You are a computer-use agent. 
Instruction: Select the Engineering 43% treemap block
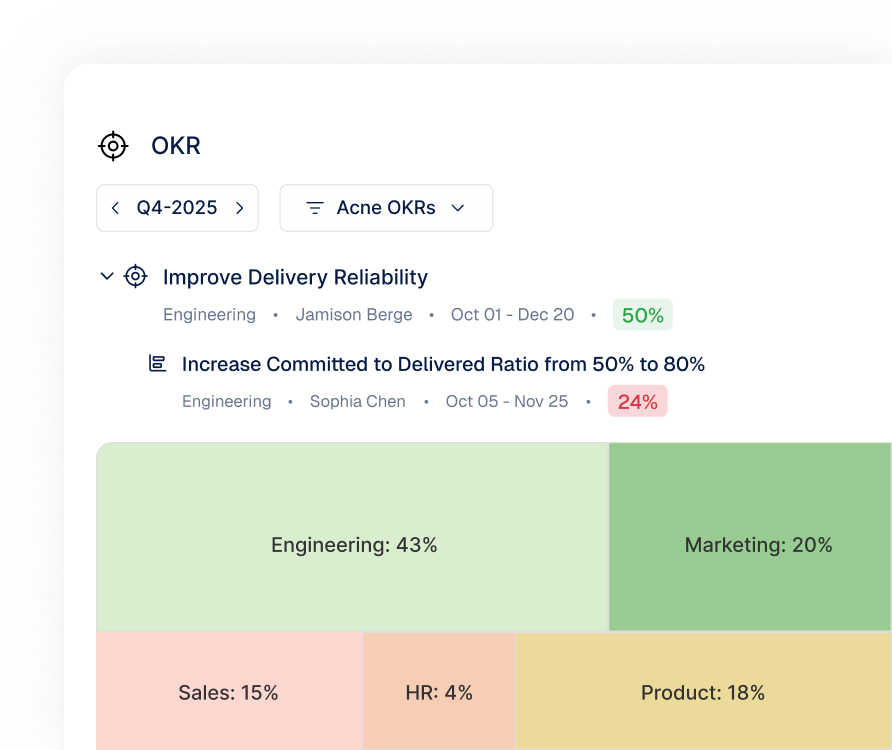pos(353,537)
